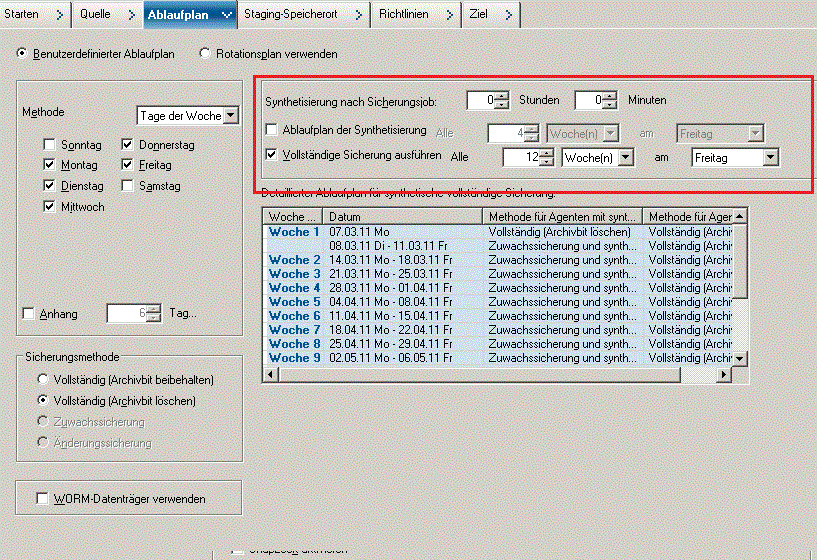Open the Staging-Speicherort tab
817x560 pixels.
291,13
